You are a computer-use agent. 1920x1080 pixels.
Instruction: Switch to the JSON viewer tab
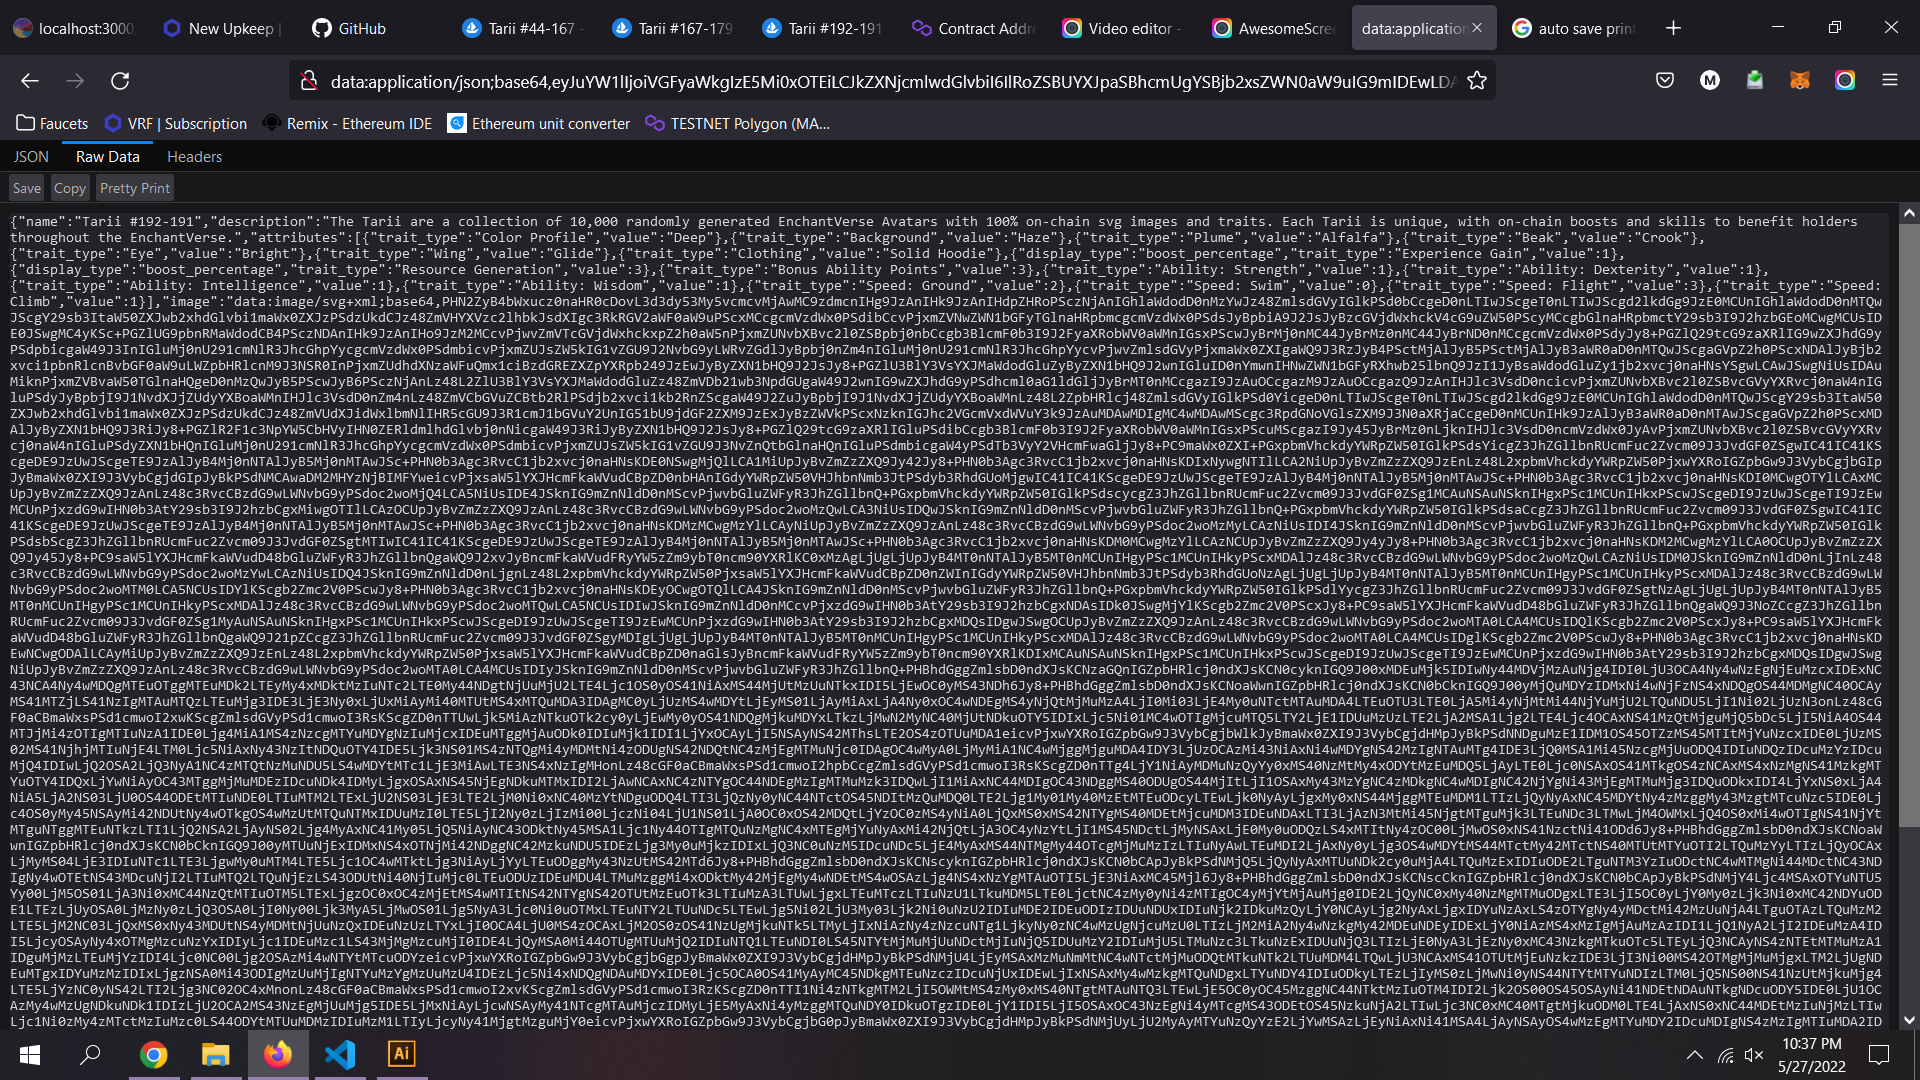pyautogui.click(x=31, y=157)
